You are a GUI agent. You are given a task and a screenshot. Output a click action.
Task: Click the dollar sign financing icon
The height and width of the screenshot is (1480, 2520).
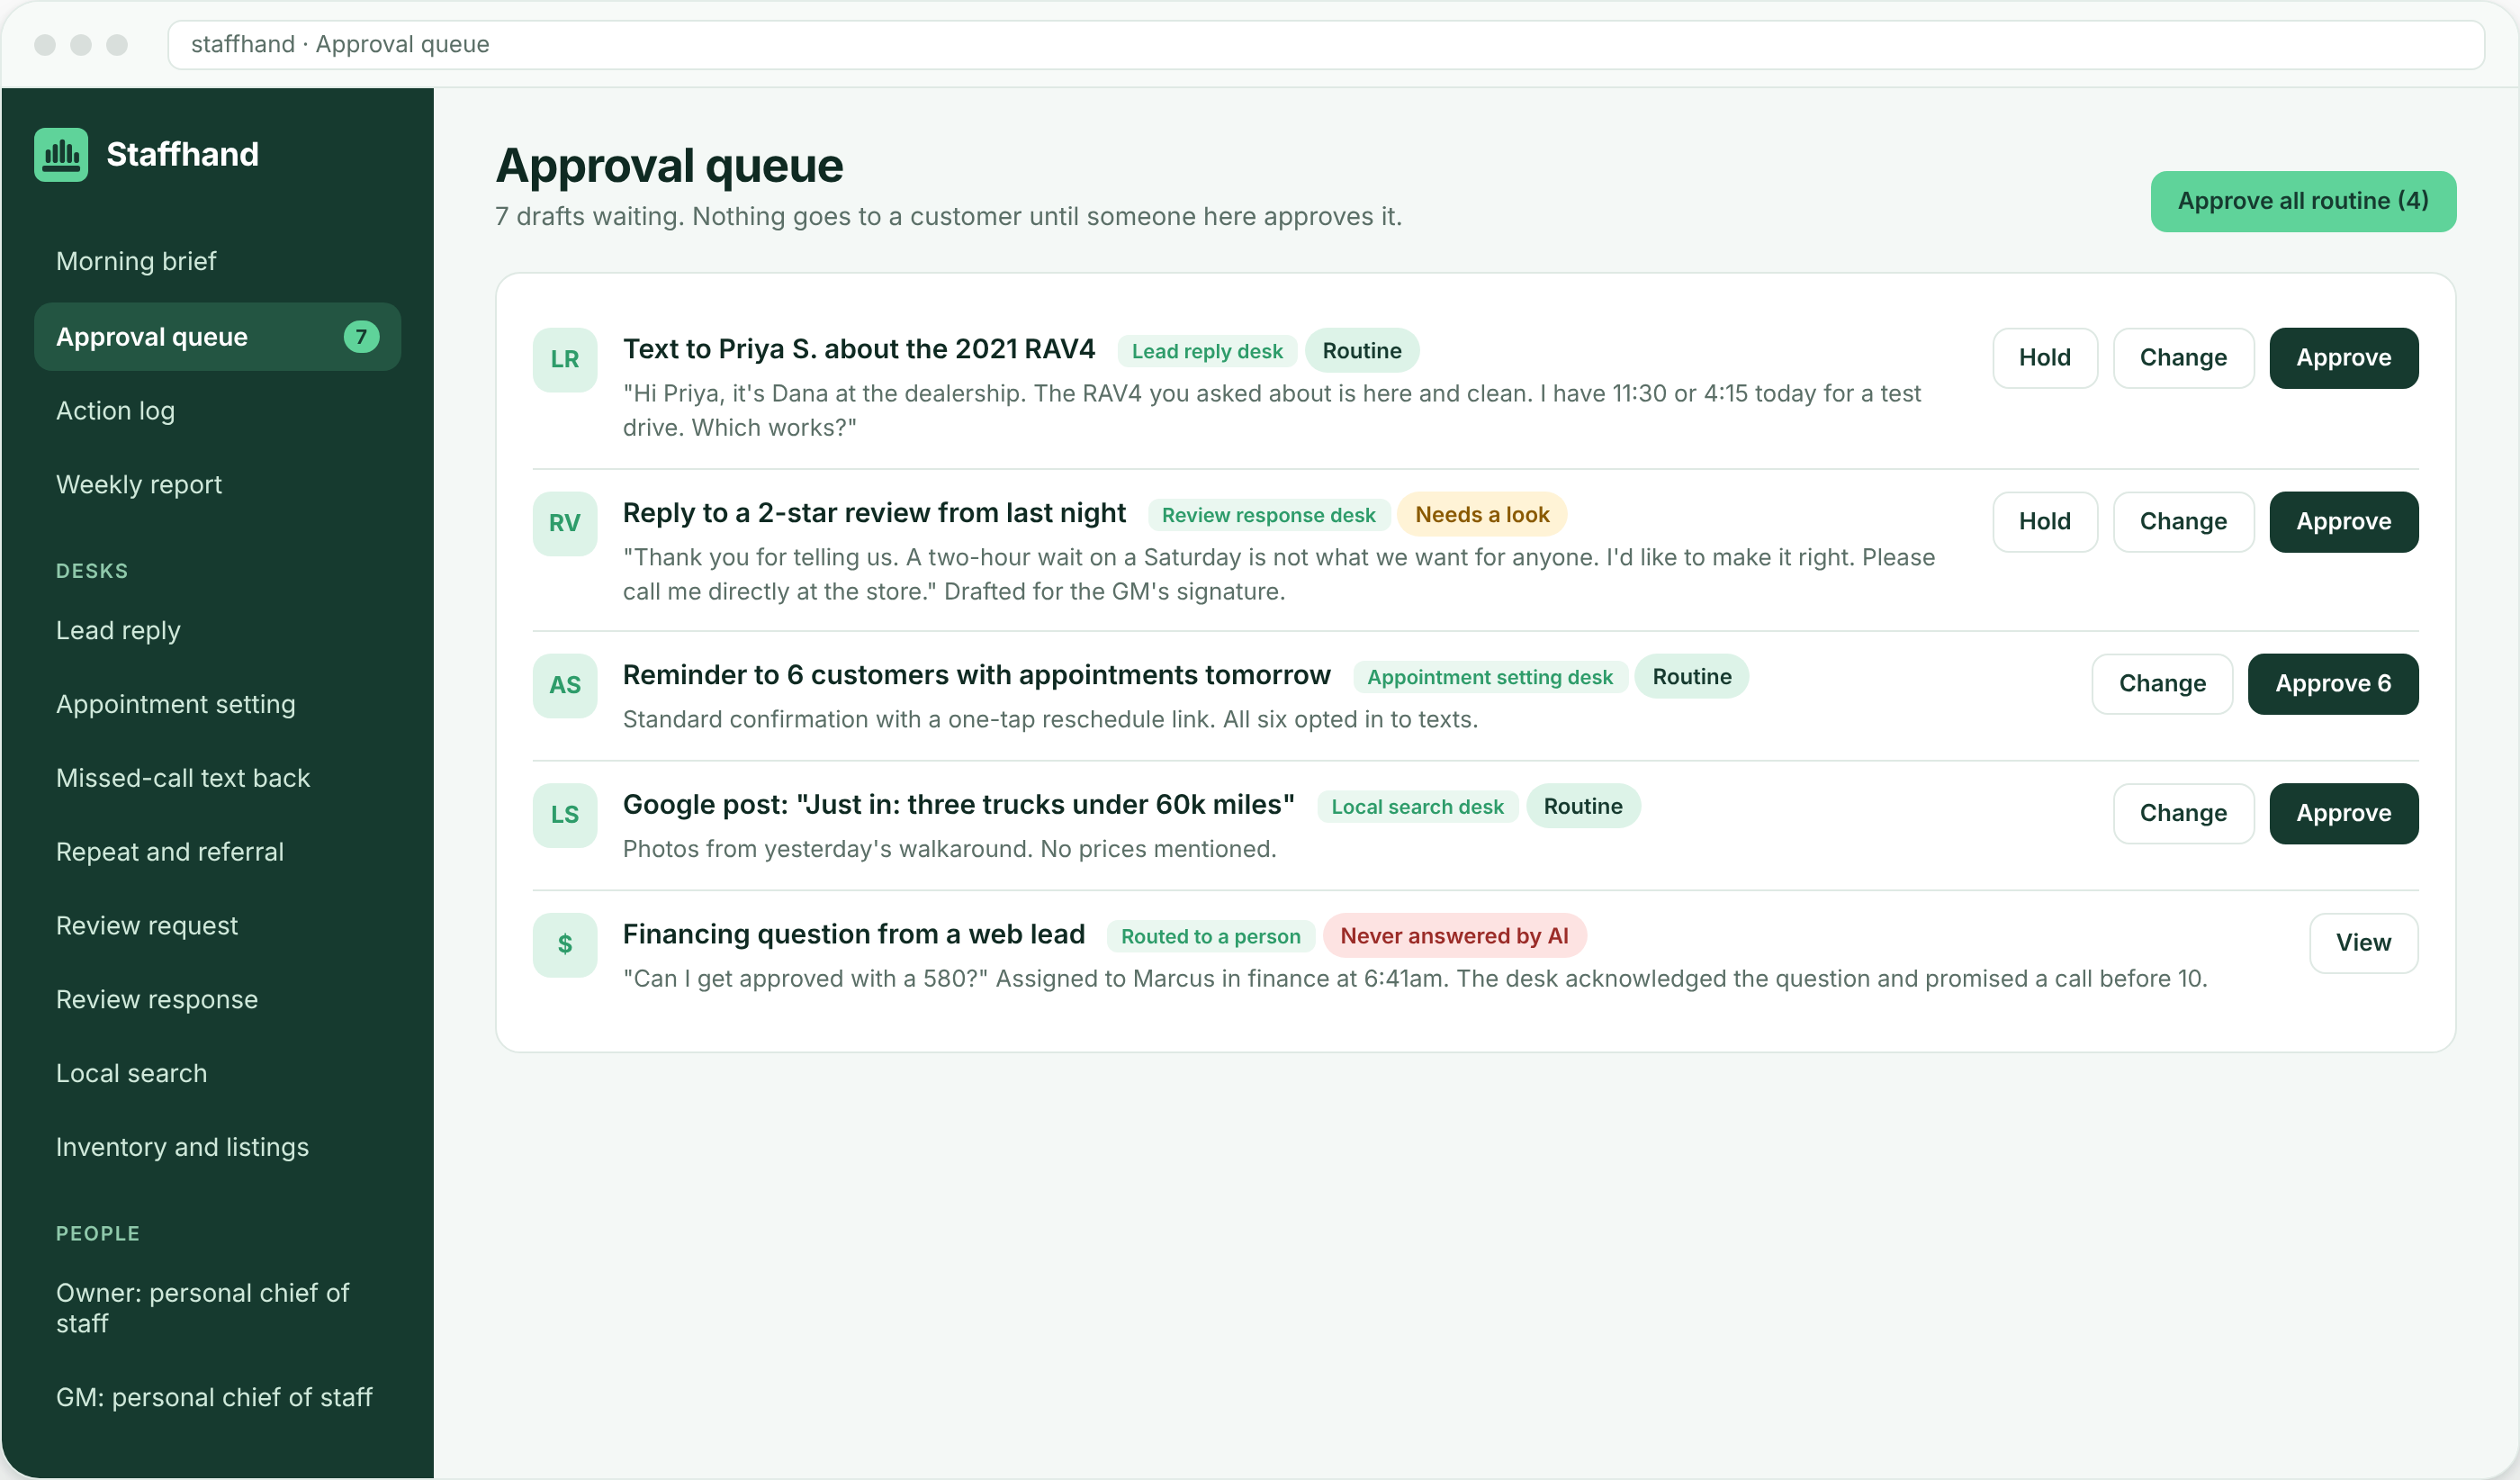565,944
